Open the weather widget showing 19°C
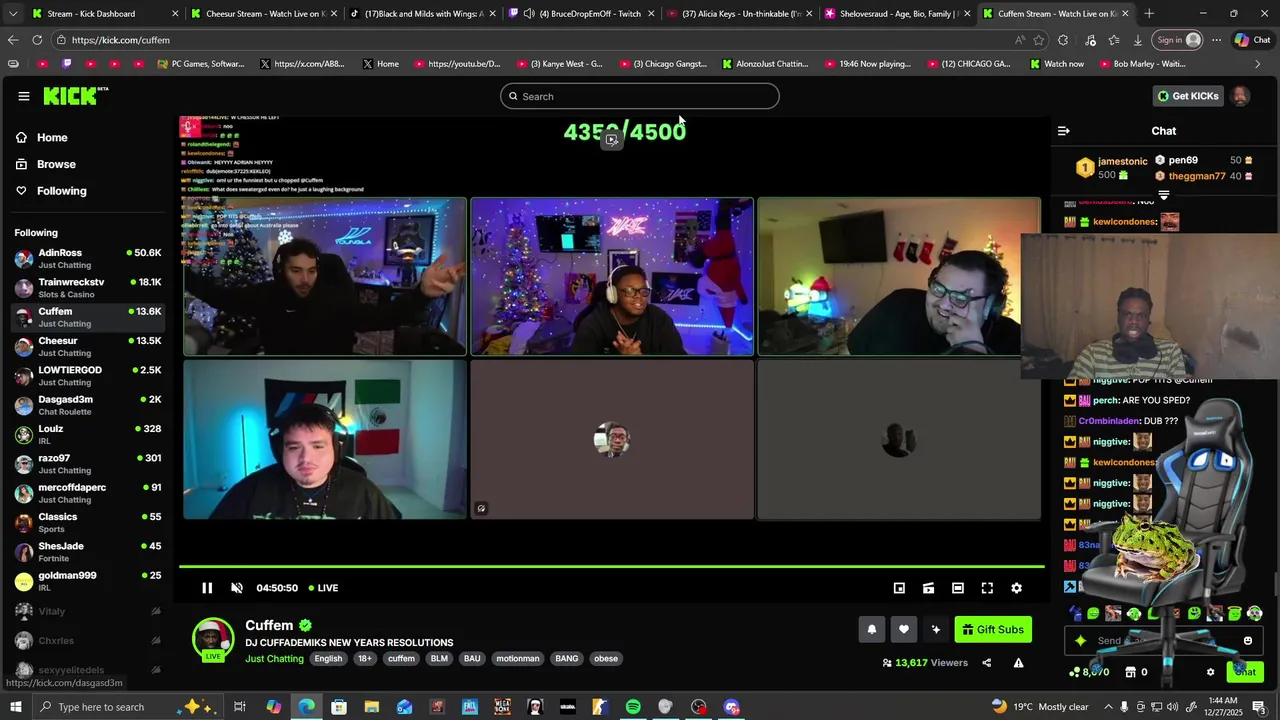 (1039, 707)
